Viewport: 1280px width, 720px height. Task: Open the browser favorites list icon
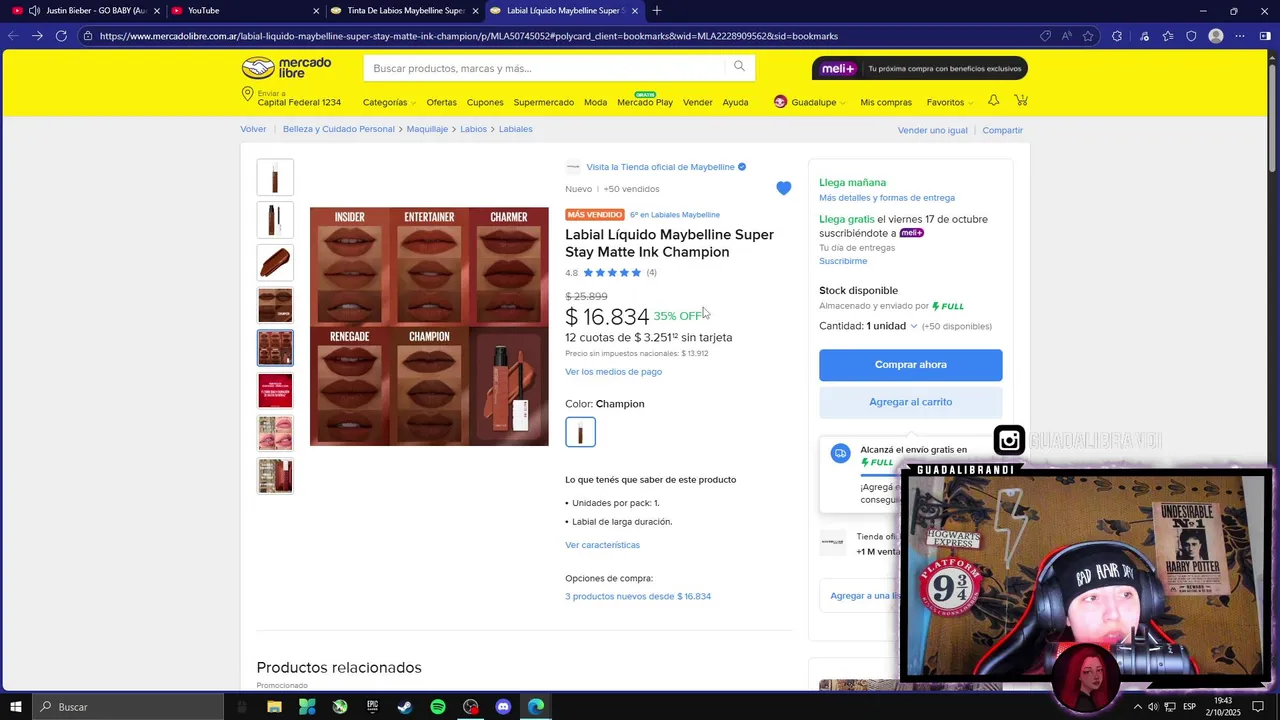1167,36
